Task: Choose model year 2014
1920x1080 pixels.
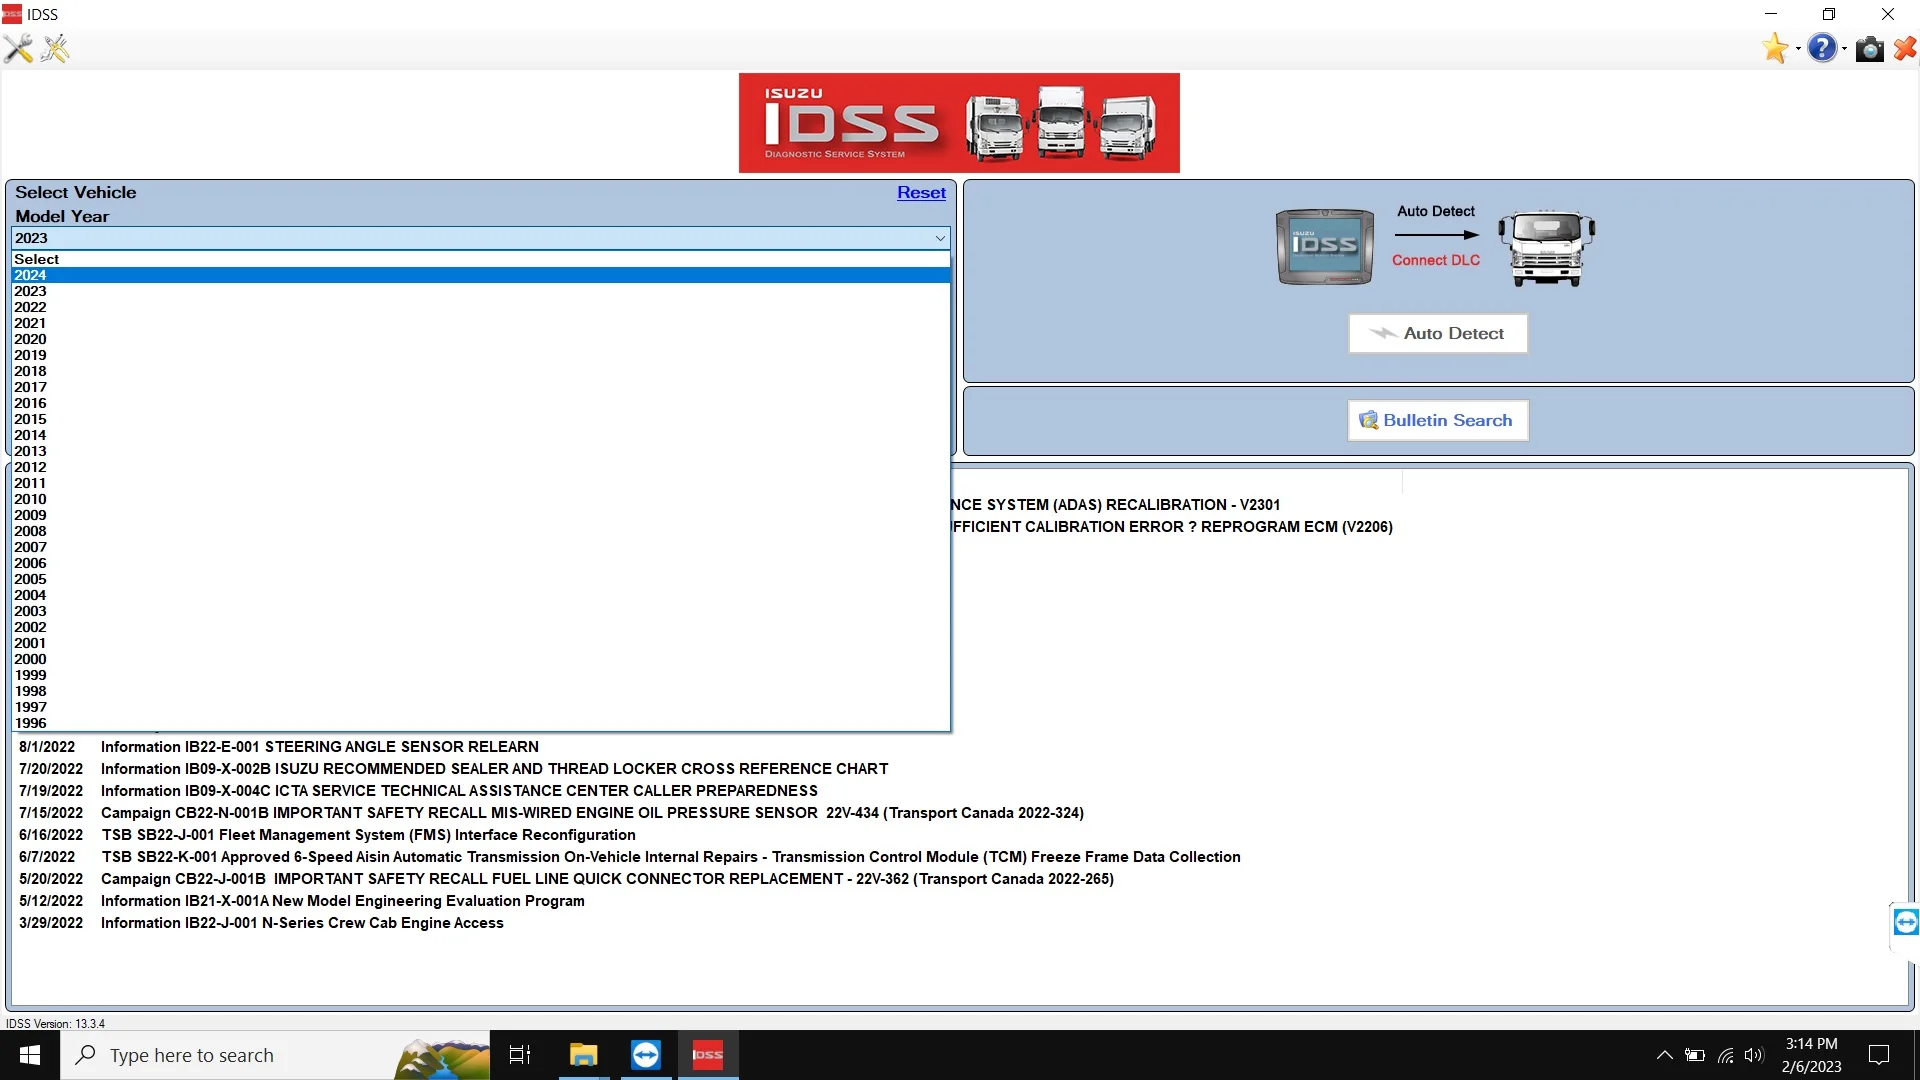Action: point(480,435)
